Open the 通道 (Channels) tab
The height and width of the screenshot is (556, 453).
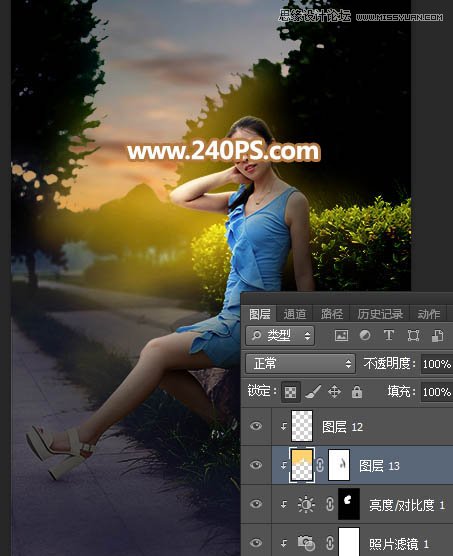click(x=295, y=314)
